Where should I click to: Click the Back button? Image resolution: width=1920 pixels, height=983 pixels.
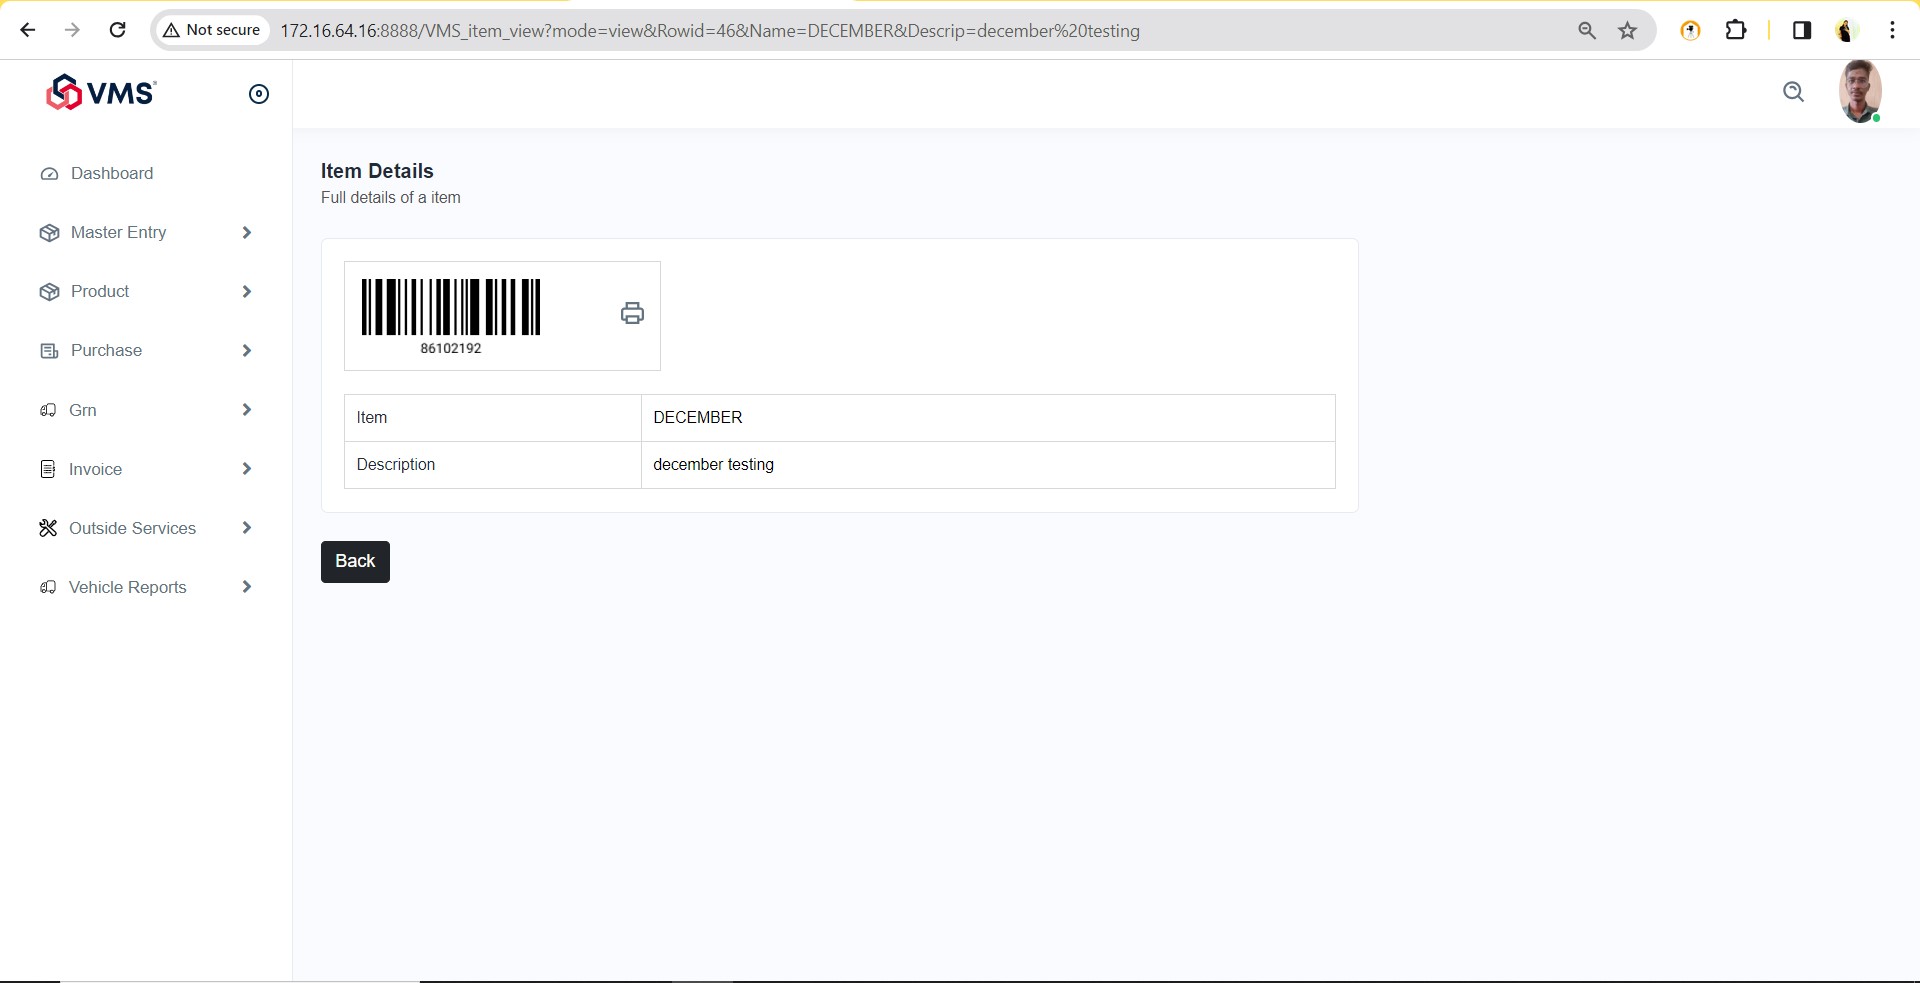355,562
